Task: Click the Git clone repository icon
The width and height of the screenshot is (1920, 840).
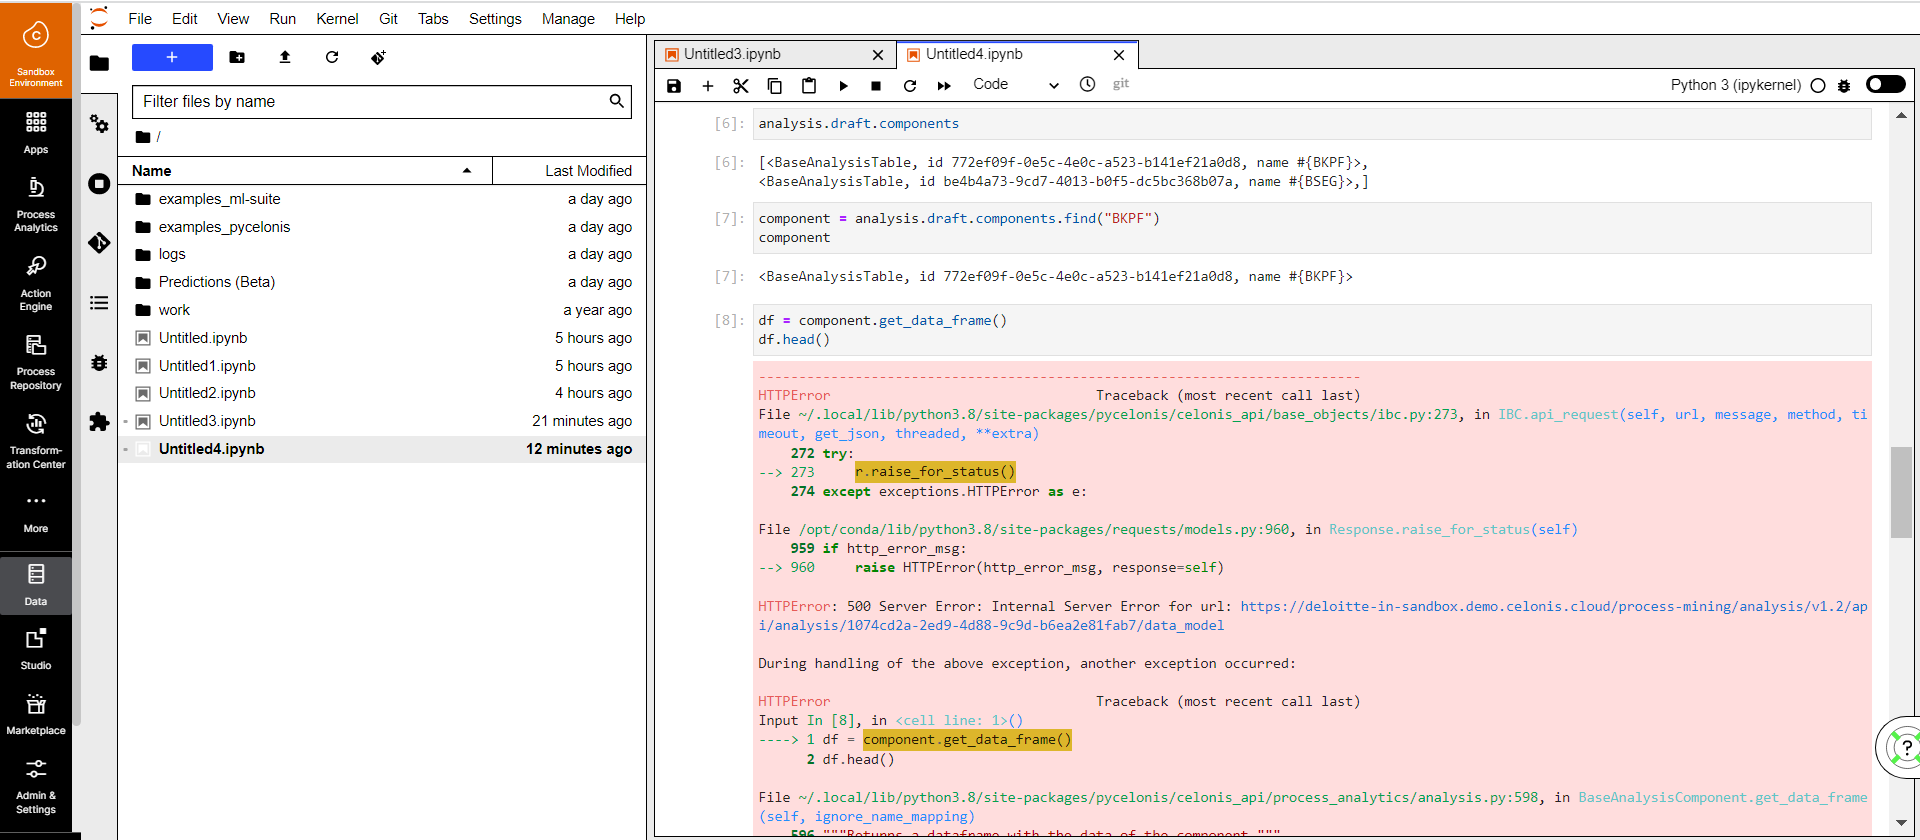Action: point(378,58)
